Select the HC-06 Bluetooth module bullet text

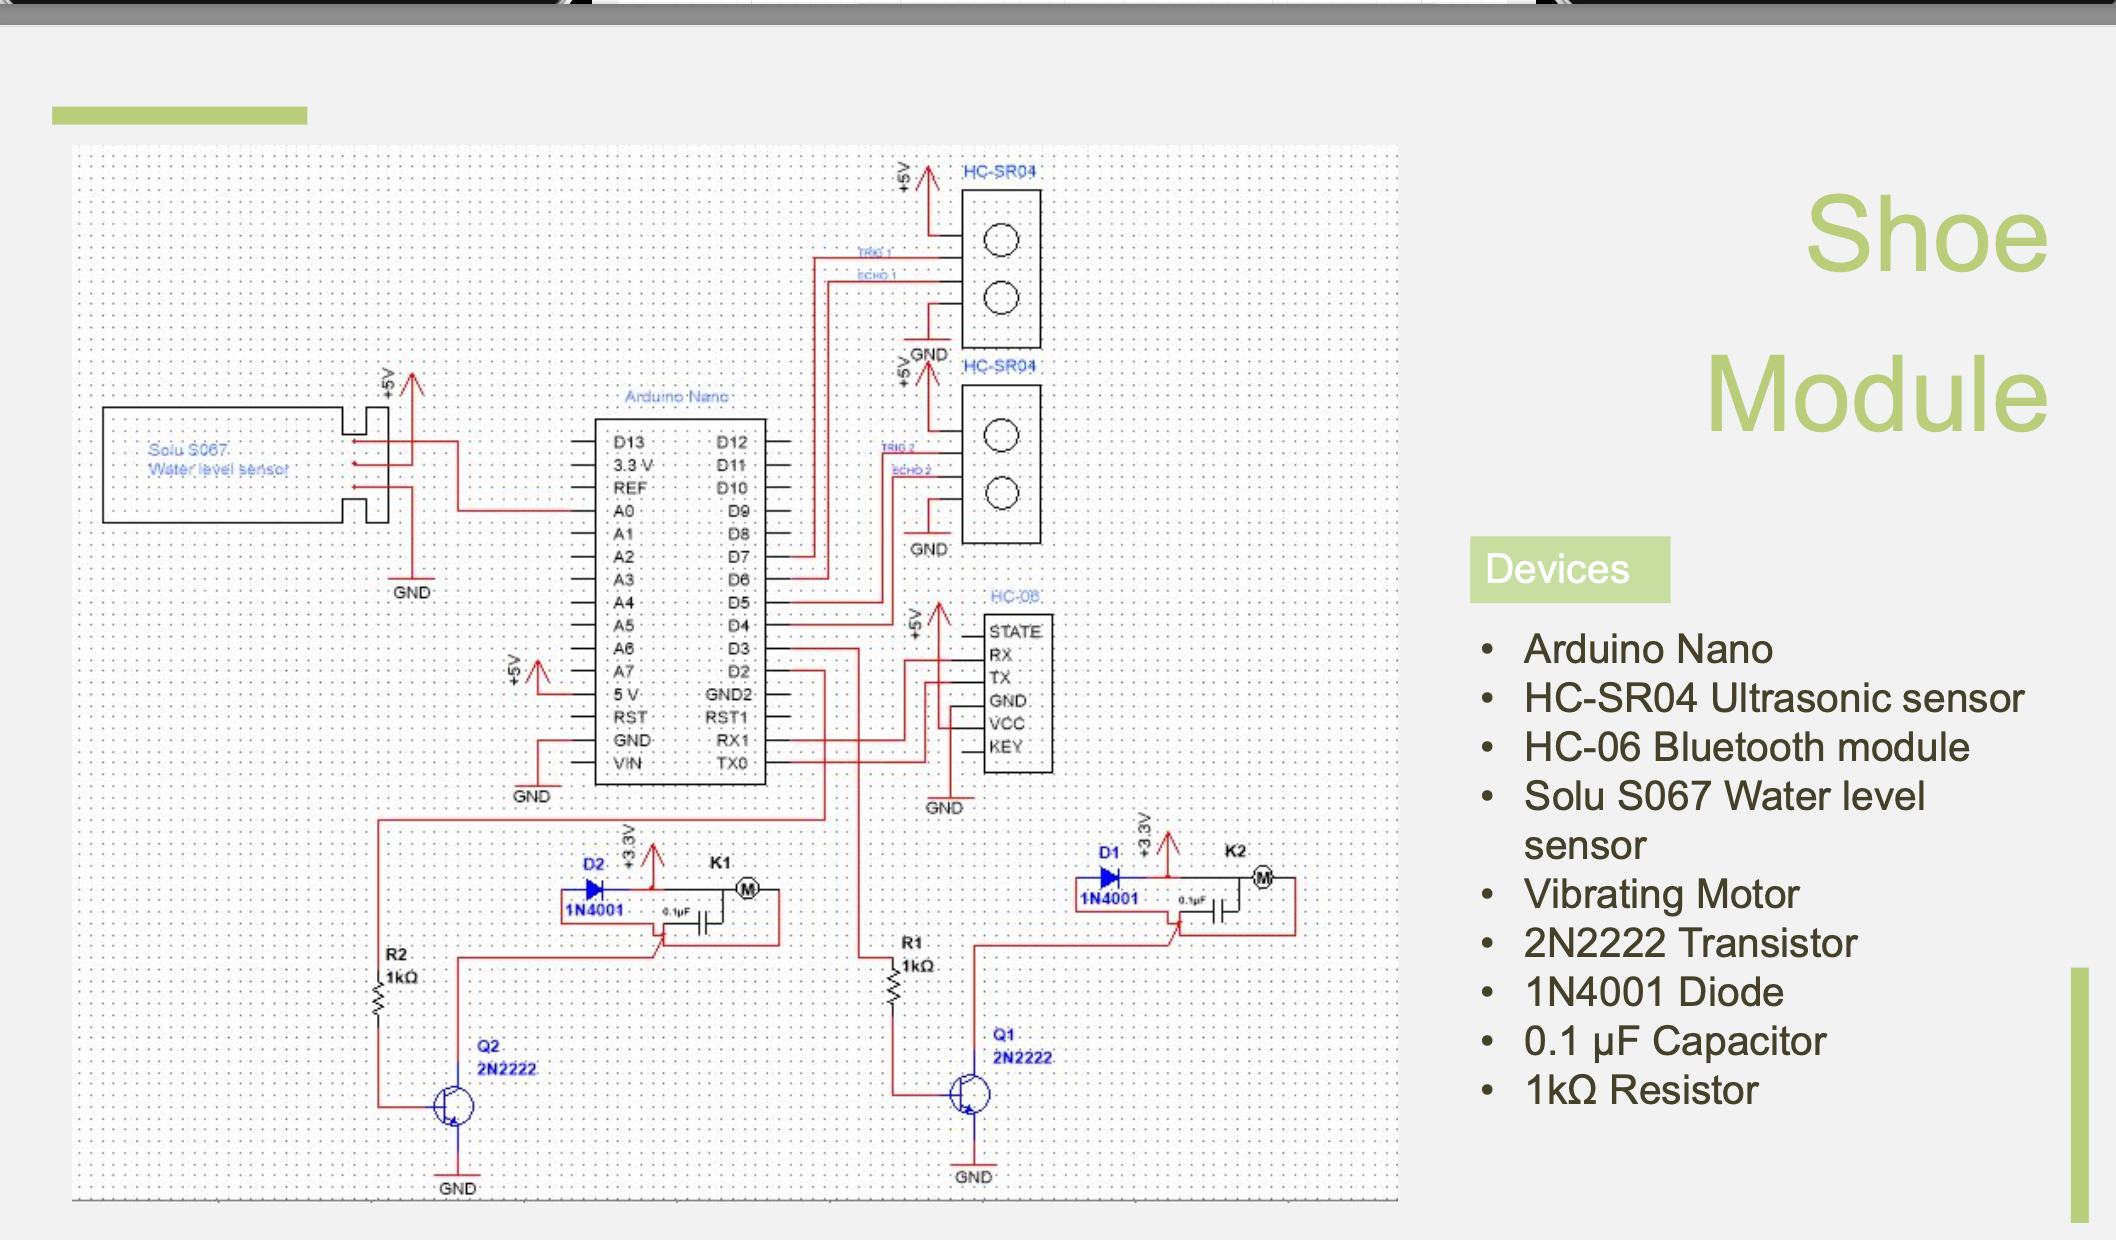point(1746,747)
